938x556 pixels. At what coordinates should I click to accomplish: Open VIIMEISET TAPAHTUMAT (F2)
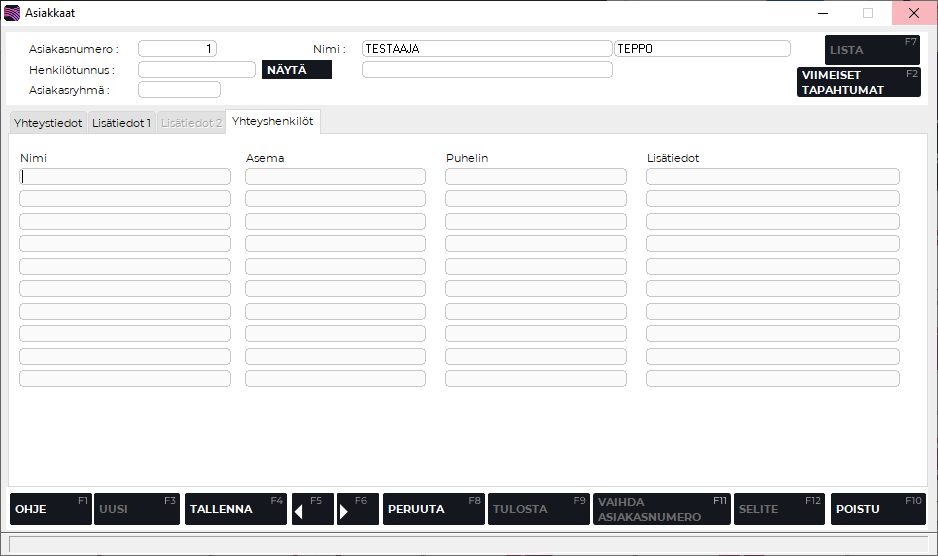[x=858, y=82]
